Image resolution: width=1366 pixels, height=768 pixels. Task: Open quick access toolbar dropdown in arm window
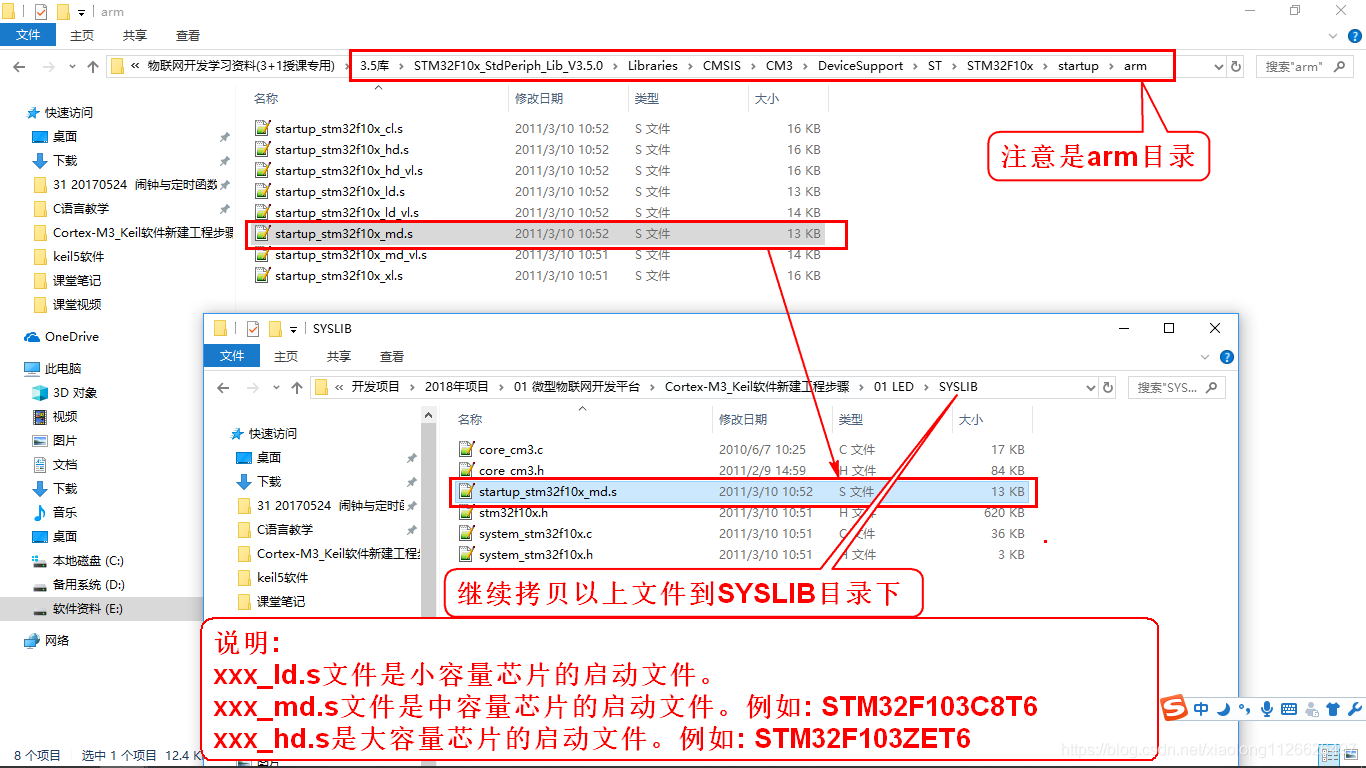tap(81, 12)
